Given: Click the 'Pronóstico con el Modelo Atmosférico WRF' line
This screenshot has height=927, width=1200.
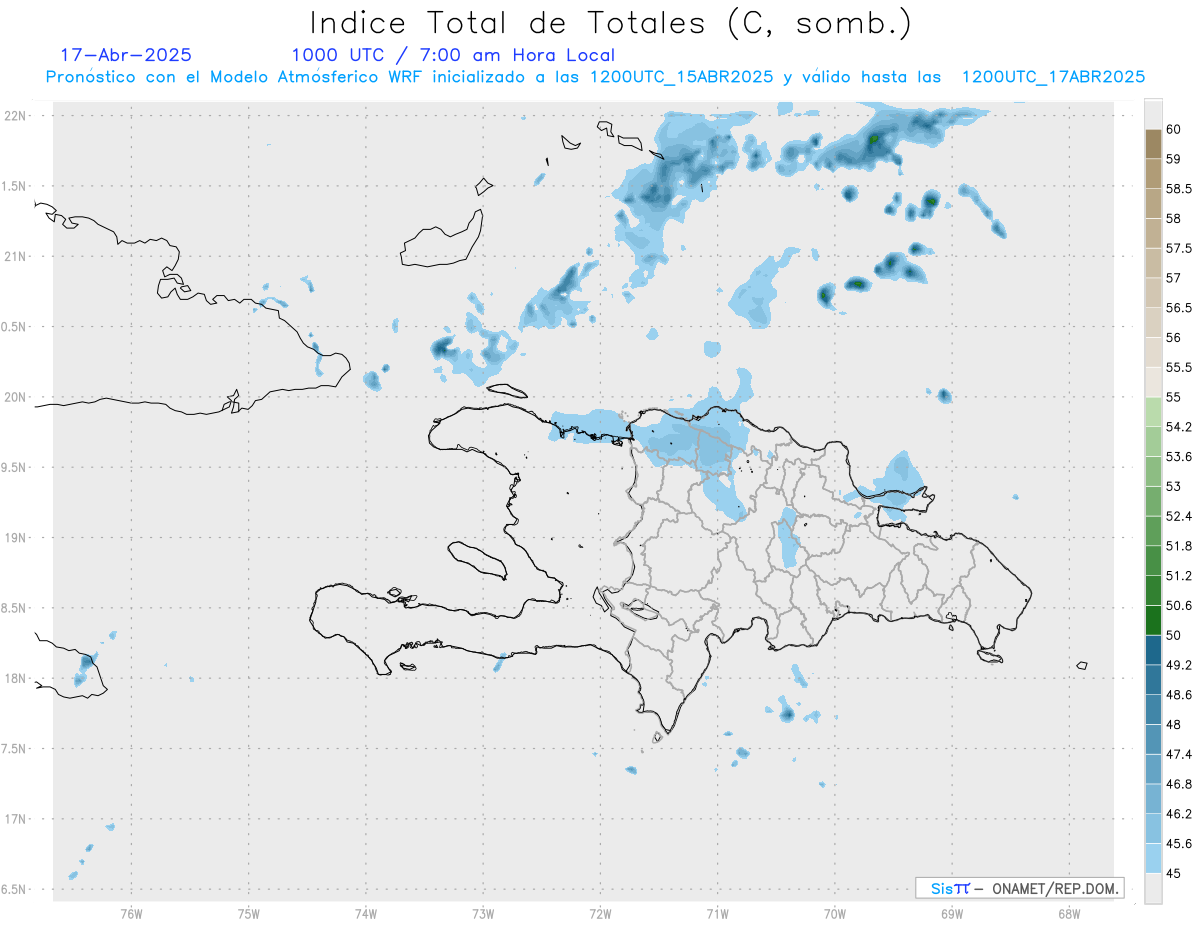Looking at the screenshot, I should (x=595, y=76).
